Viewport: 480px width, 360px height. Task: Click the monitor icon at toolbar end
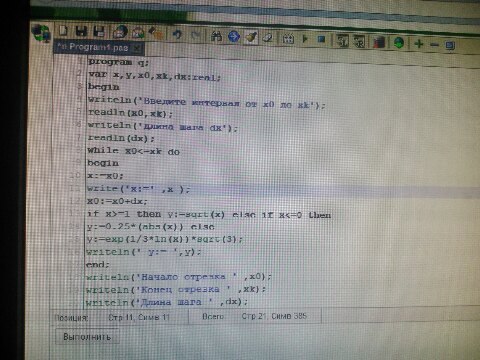450,45
